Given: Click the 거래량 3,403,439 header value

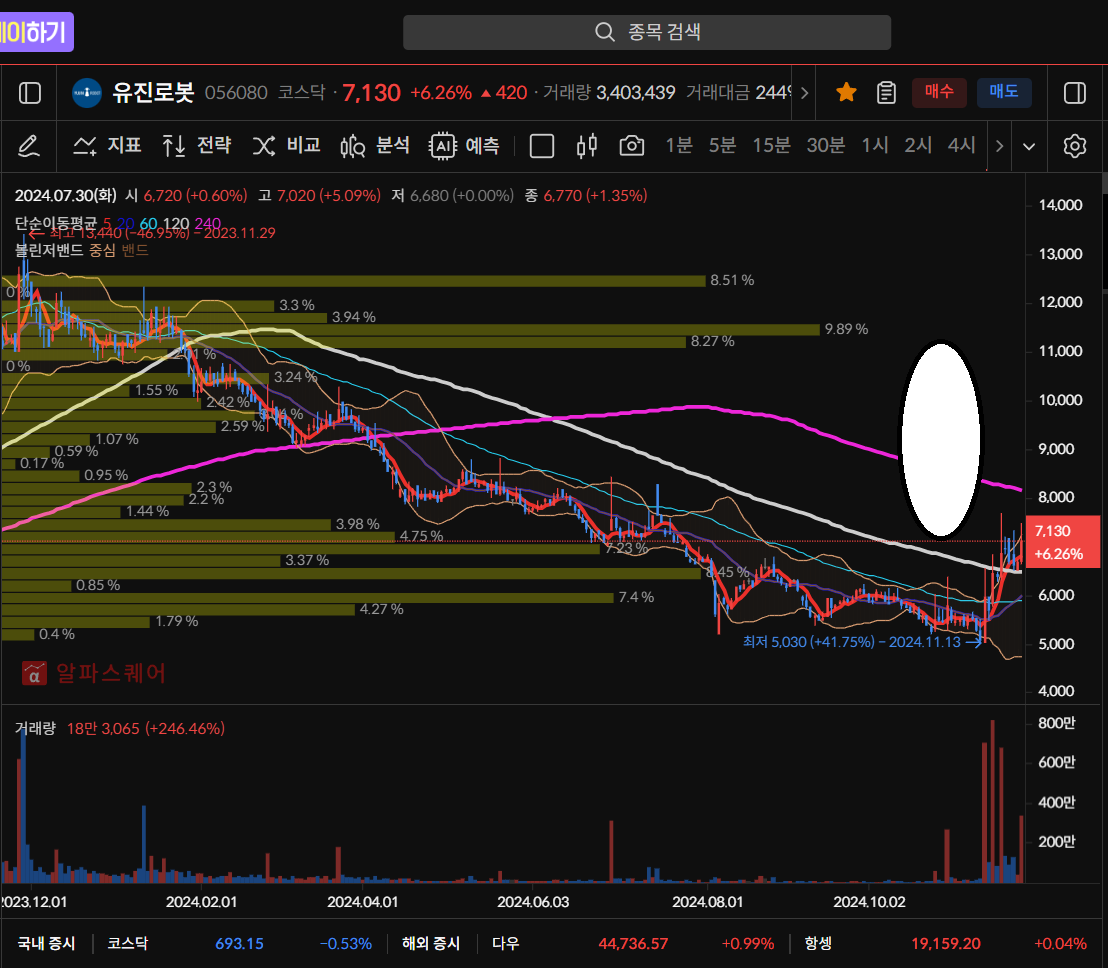Looking at the screenshot, I should pyautogui.click(x=609, y=93).
